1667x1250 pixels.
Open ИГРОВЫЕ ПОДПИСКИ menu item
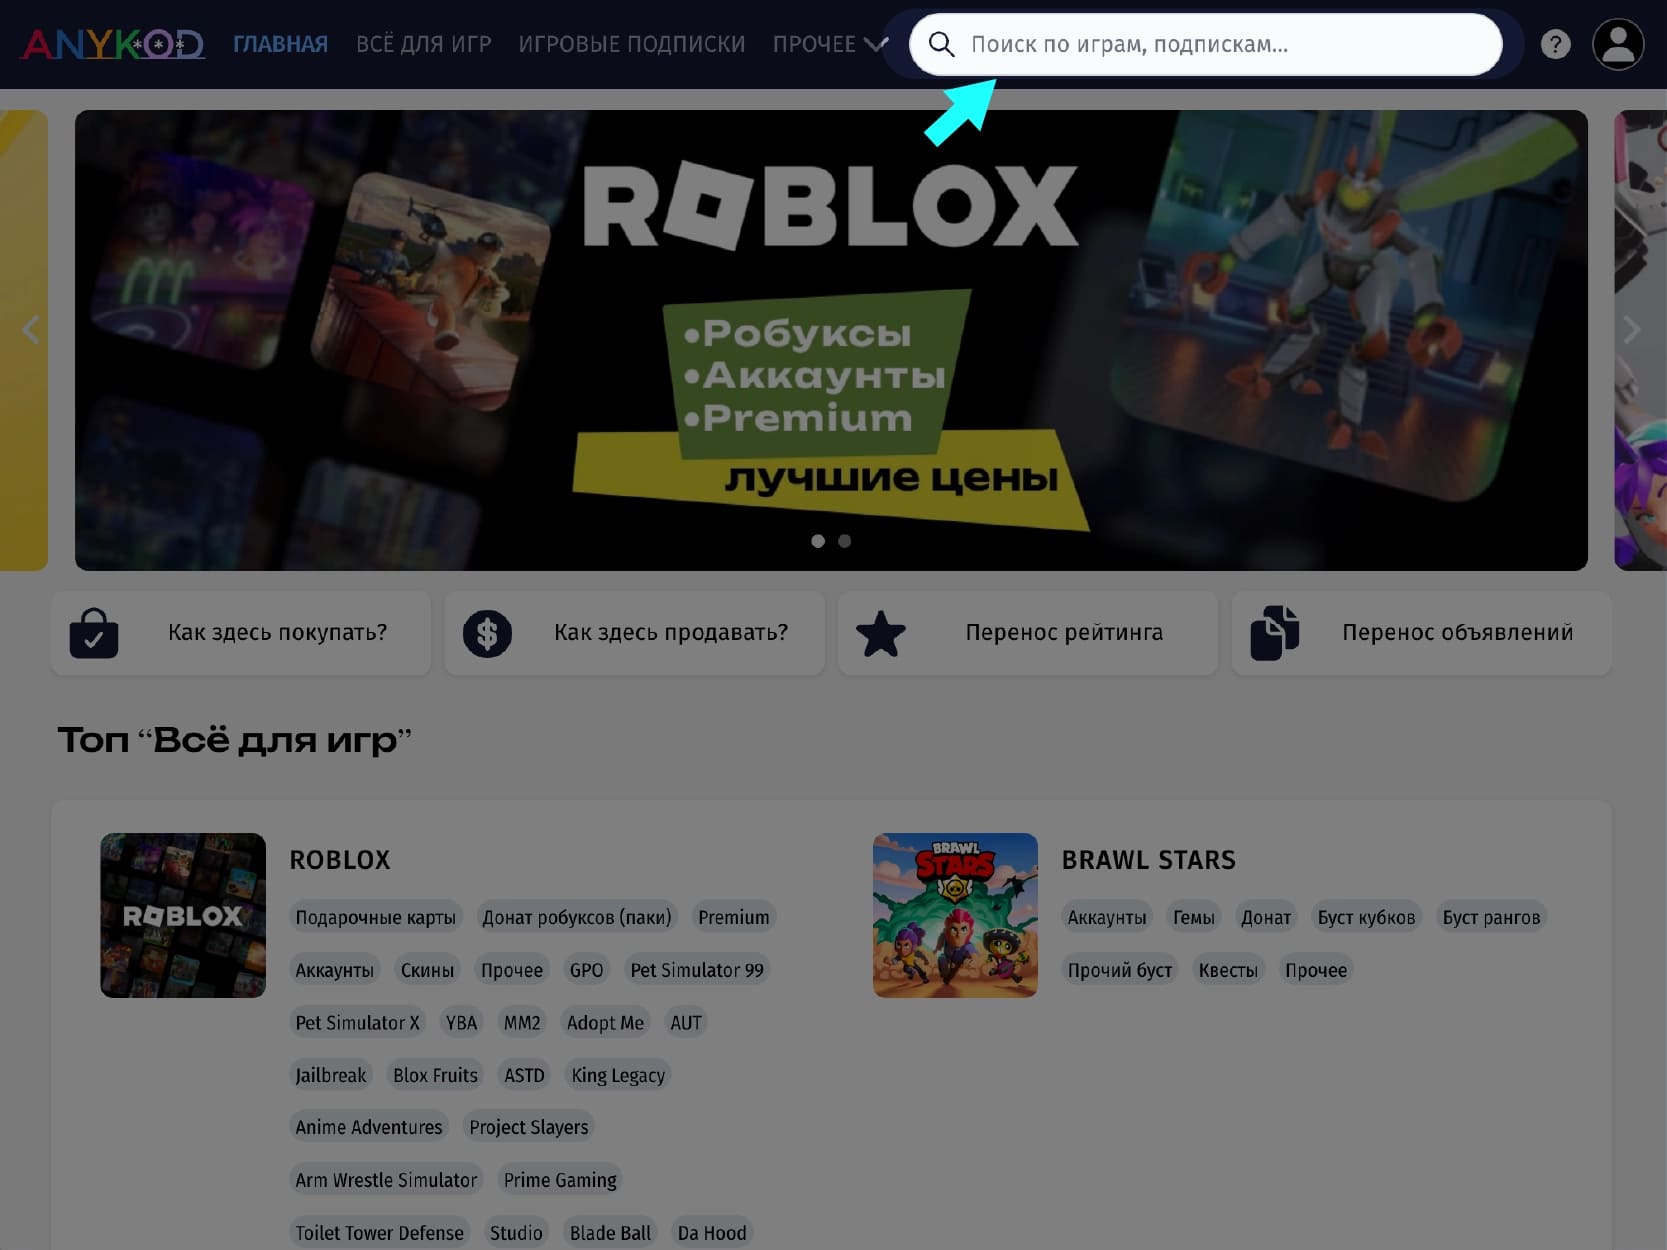(x=632, y=44)
